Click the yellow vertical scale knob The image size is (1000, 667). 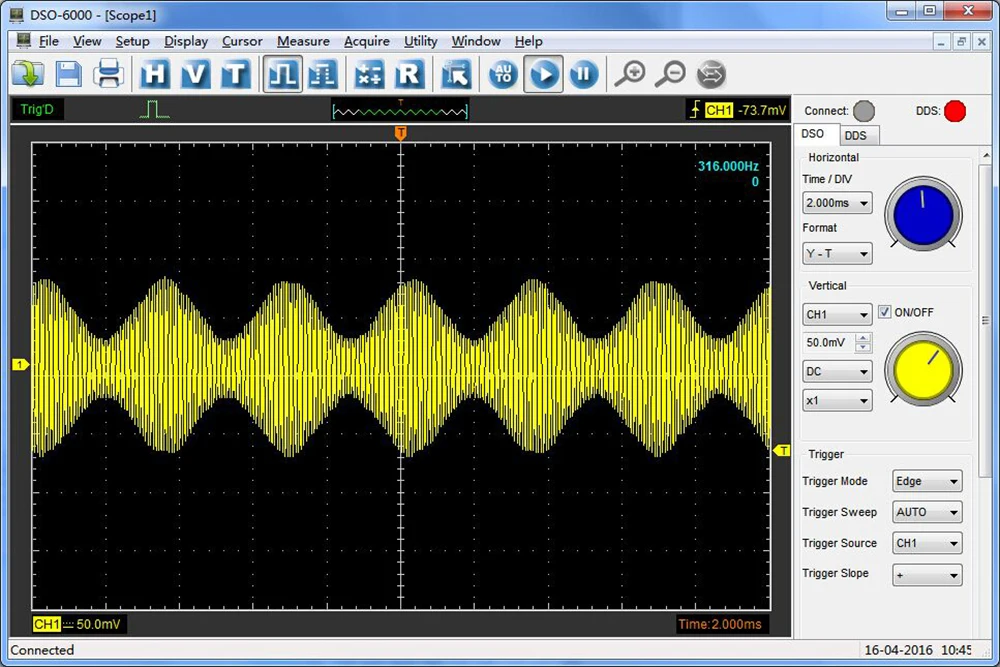[x=924, y=368]
